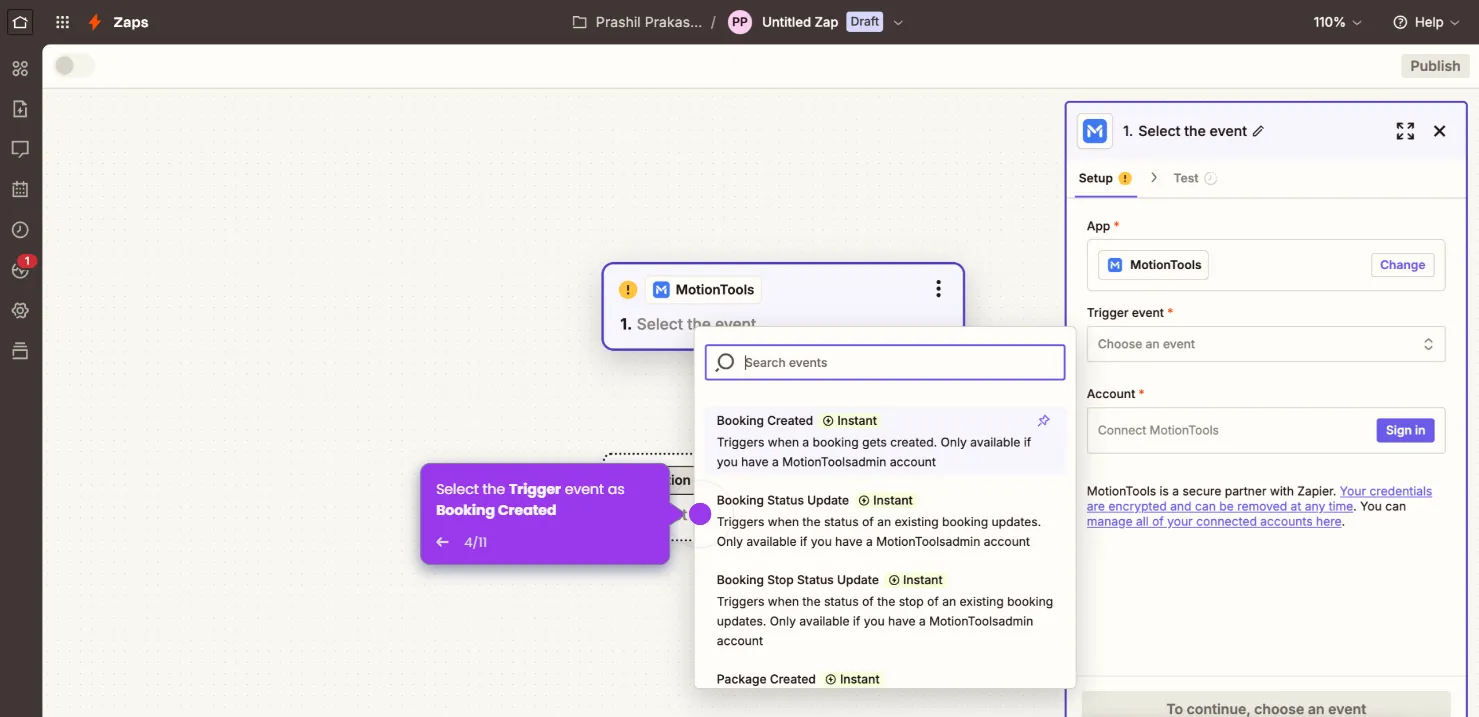Click the Publish button
This screenshot has width=1479, height=717.
(x=1434, y=65)
